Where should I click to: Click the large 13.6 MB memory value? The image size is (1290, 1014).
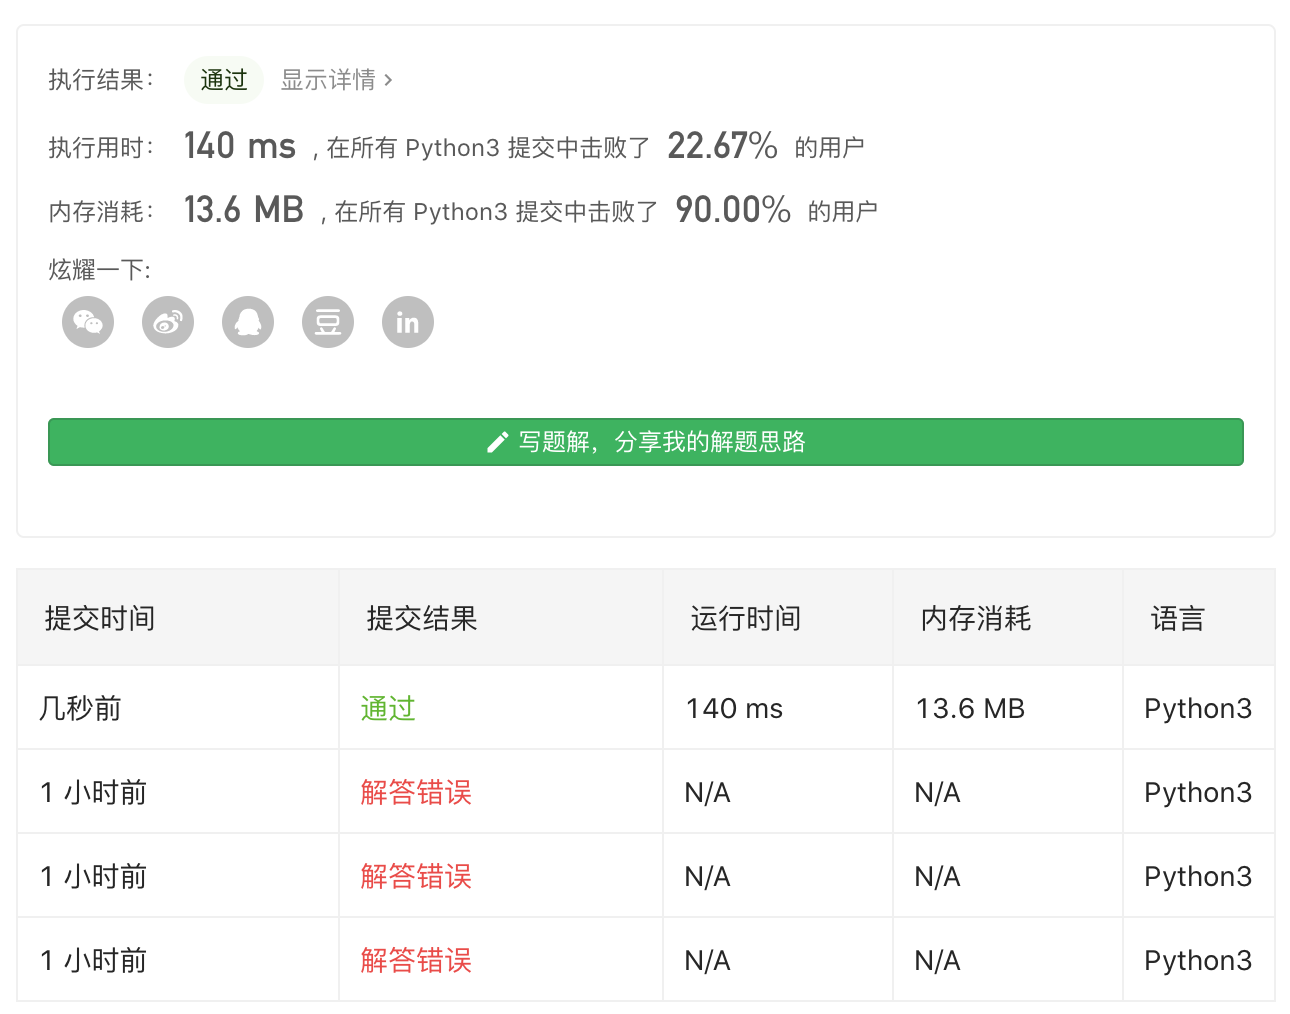[244, 210]
